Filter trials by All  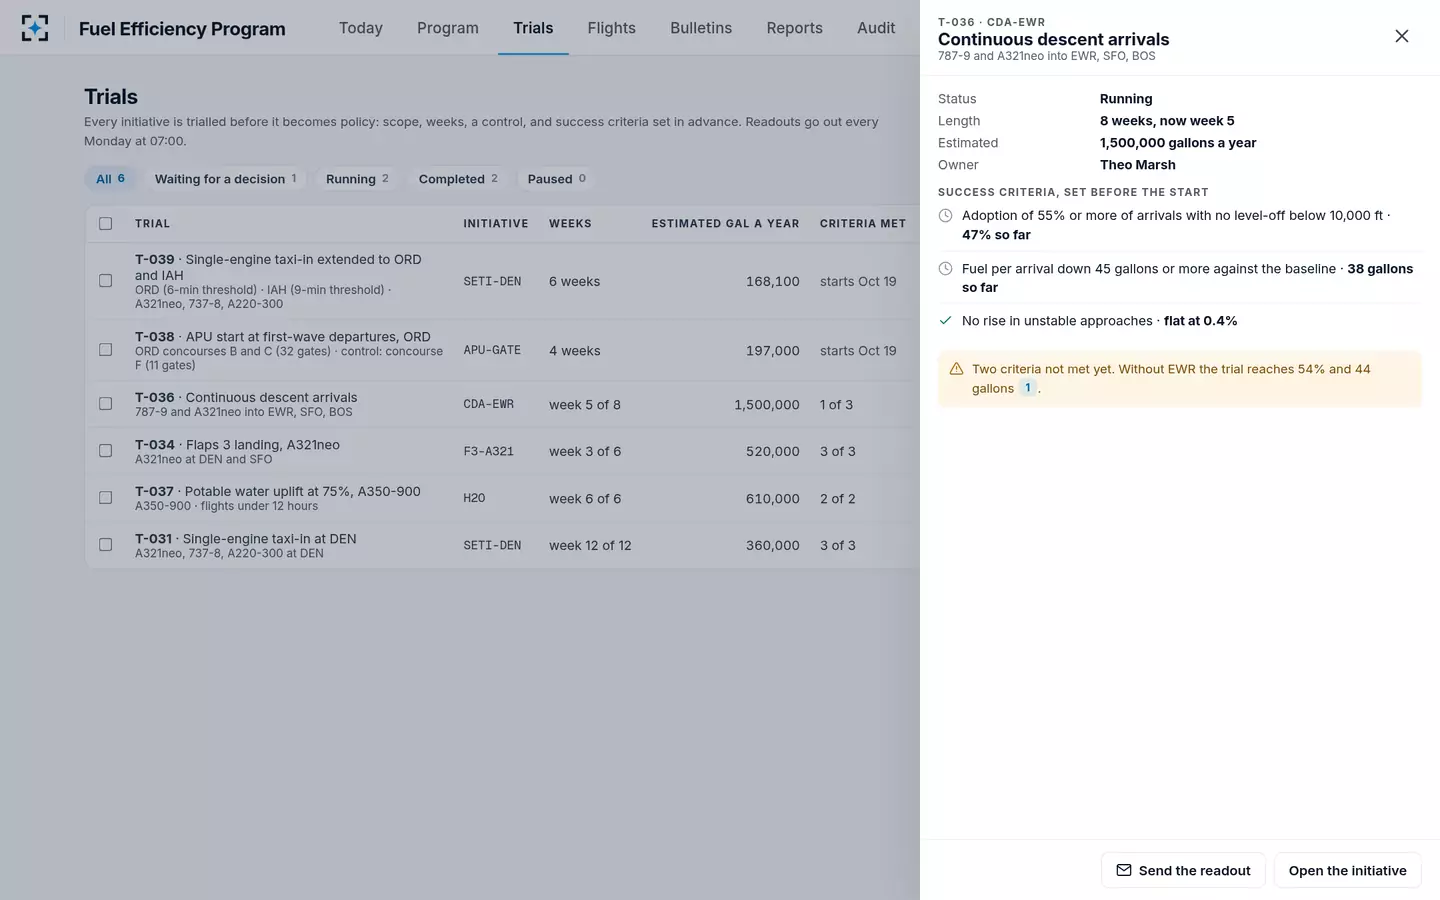tap(111, 179)
